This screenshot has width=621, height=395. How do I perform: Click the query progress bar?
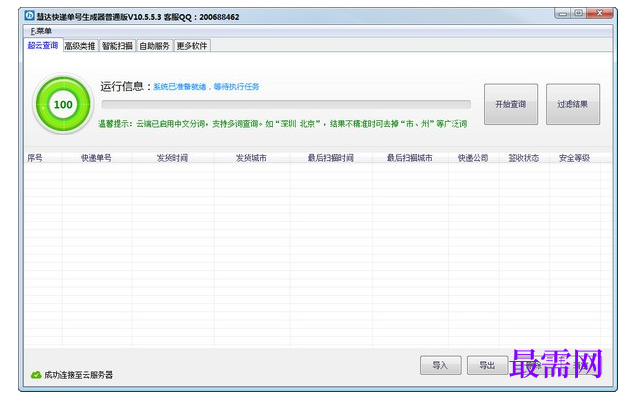pos(286,105)
